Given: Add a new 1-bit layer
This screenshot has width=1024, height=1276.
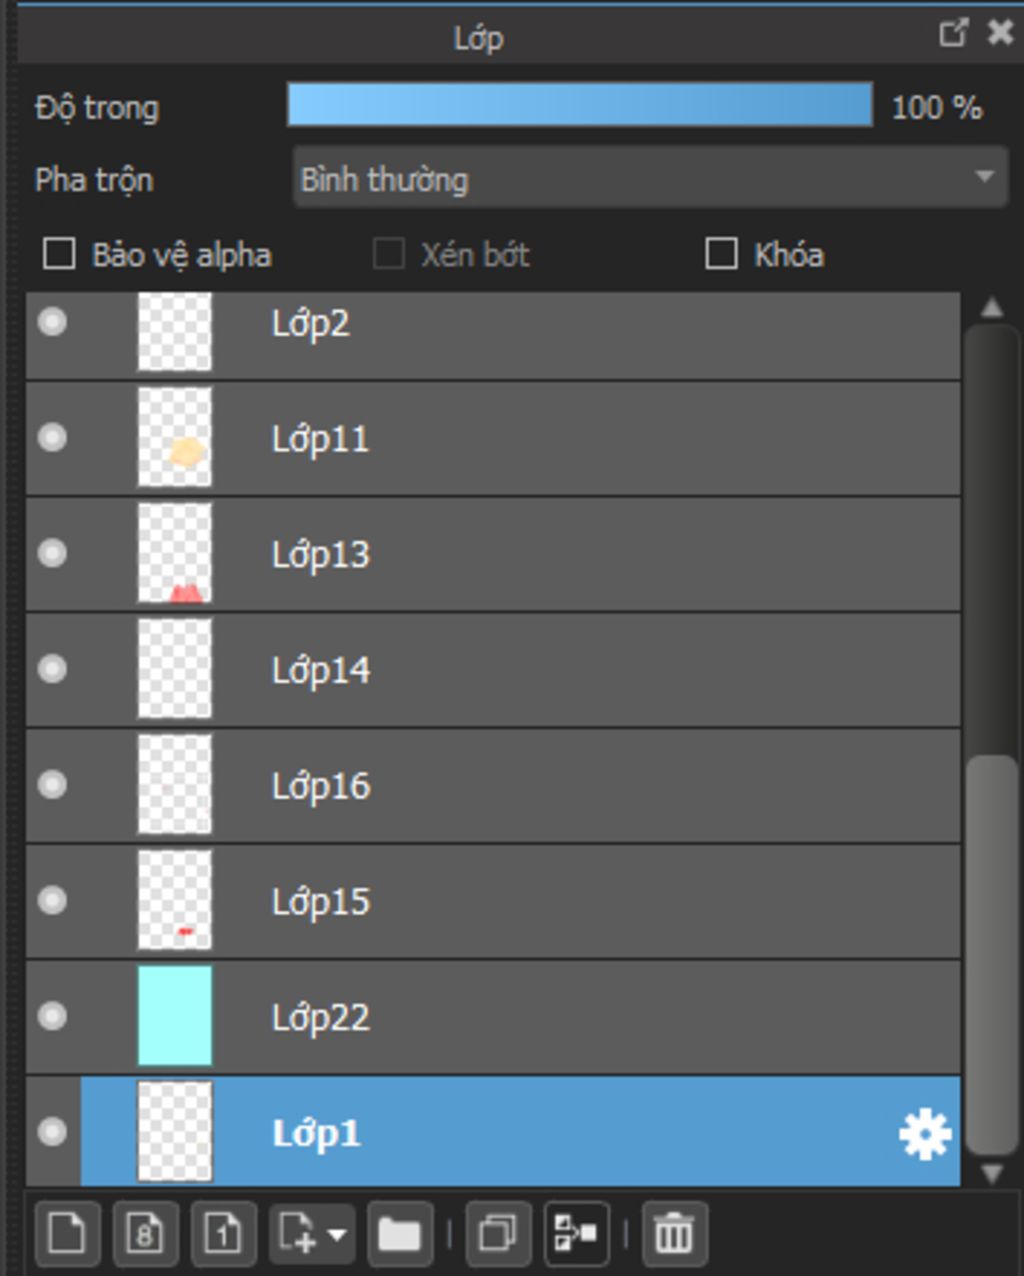Looking at the screenshot, I should 223,1233.
